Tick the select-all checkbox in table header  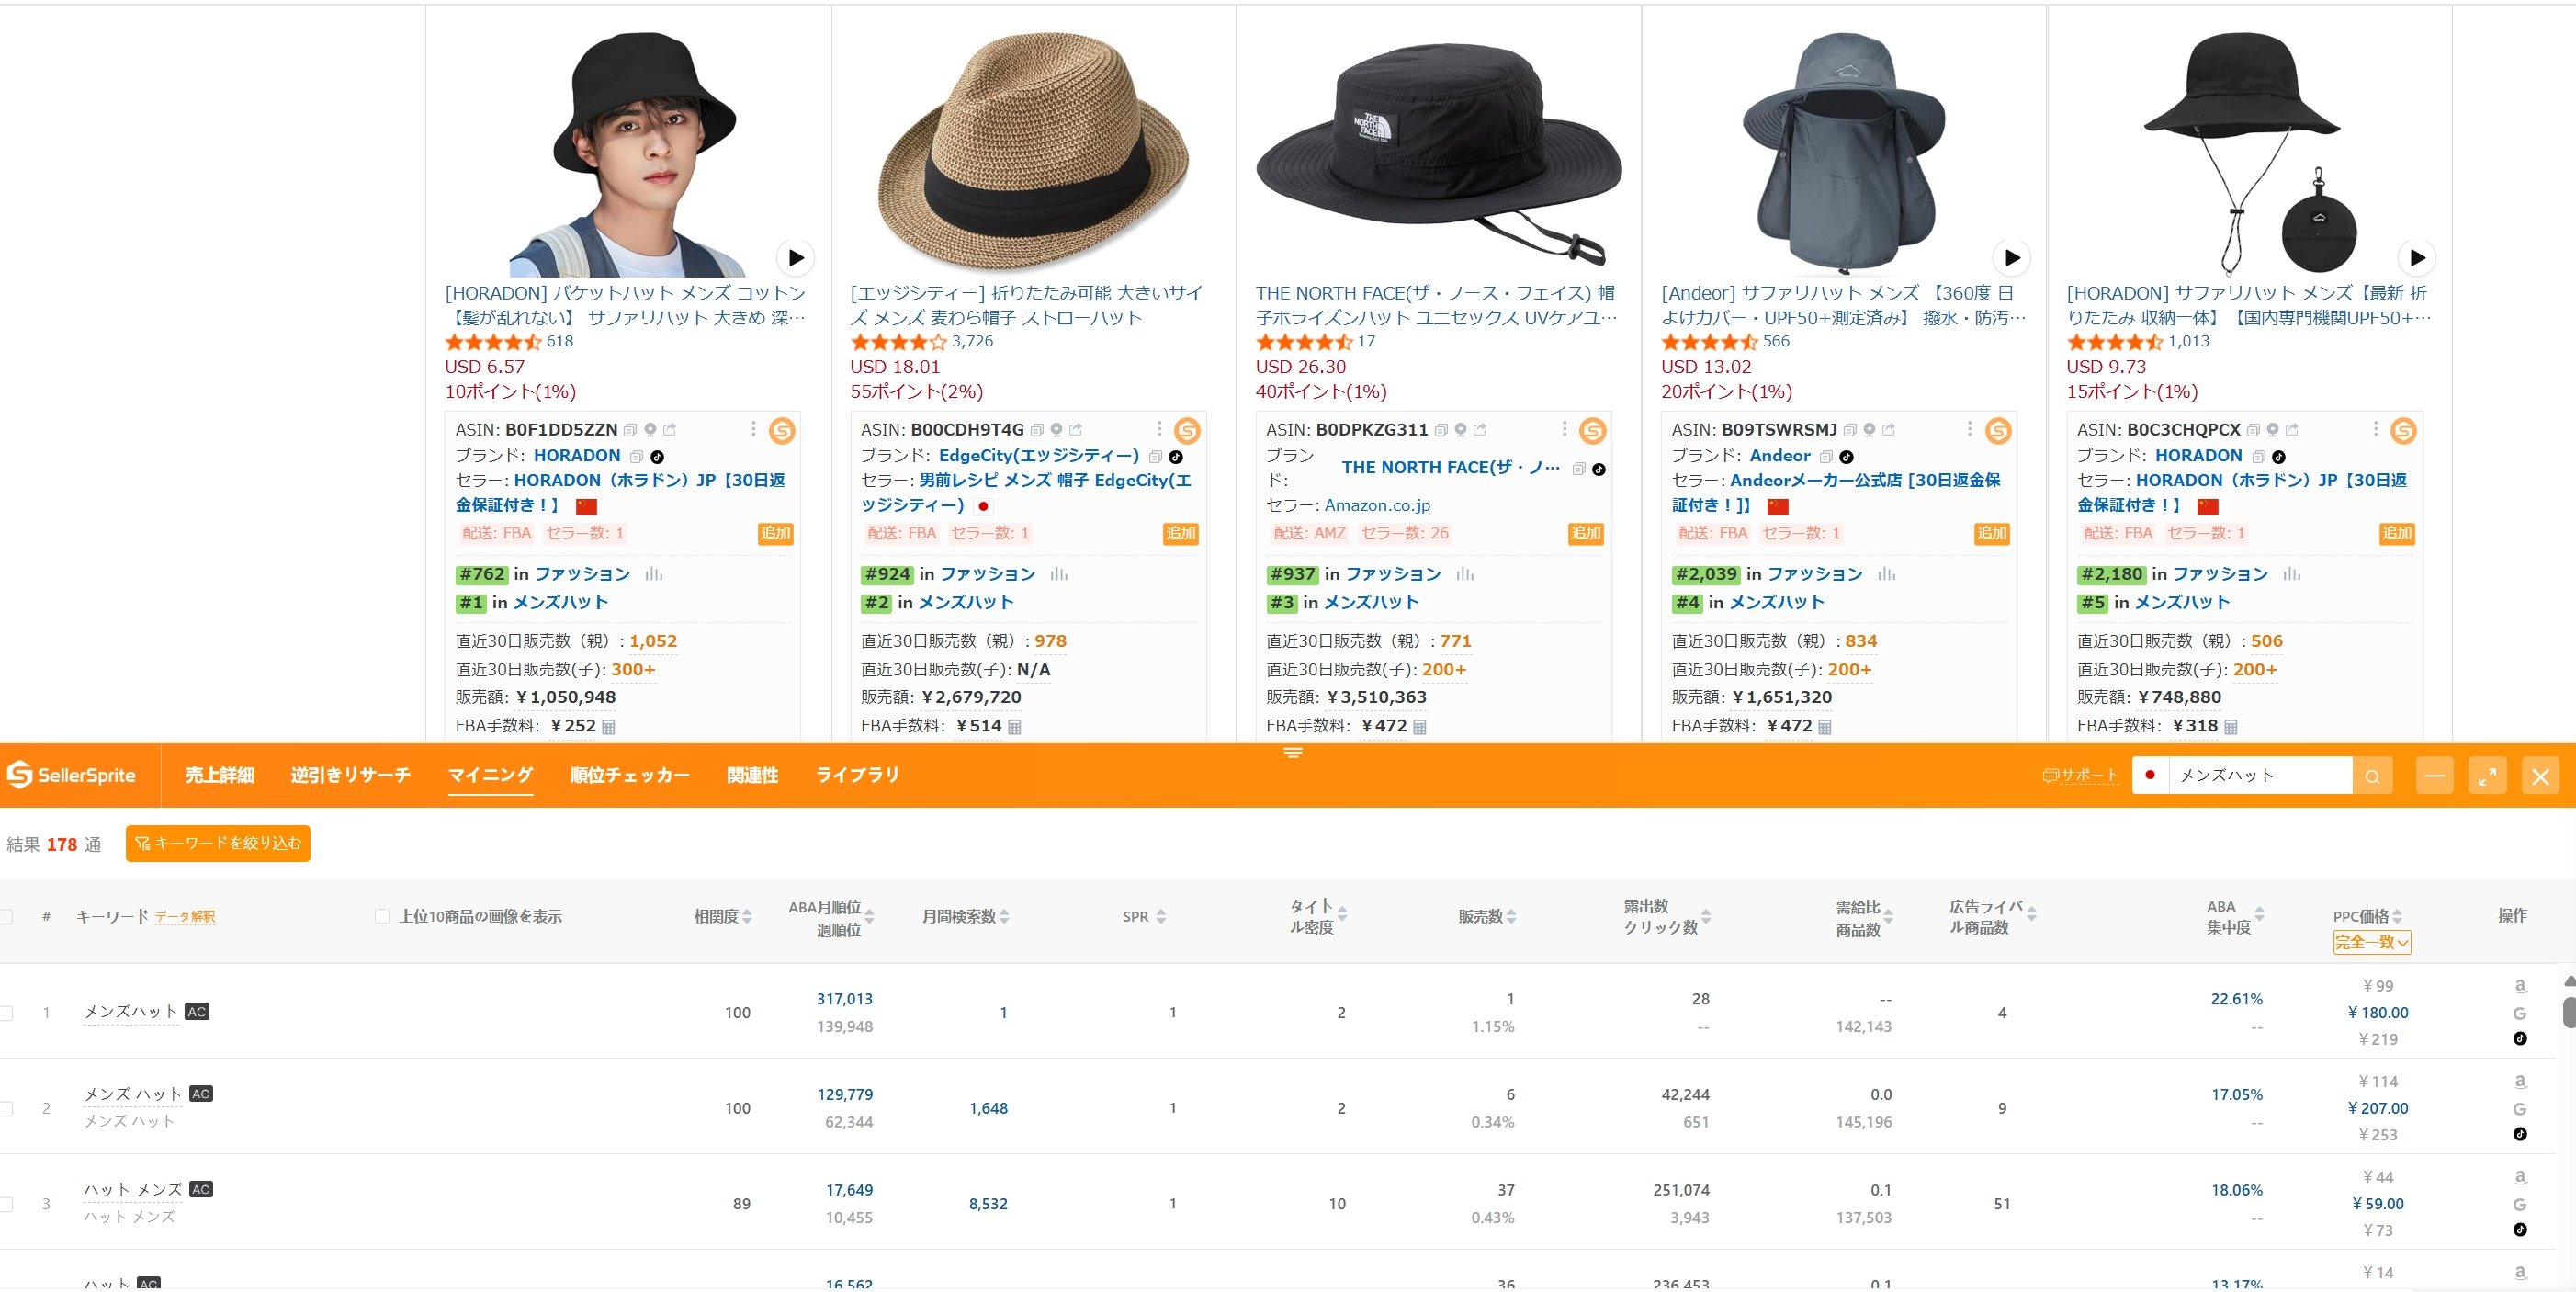6,917
